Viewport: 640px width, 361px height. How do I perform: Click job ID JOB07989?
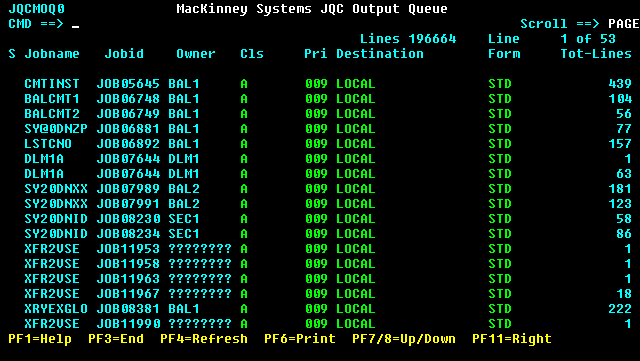[128, 189]
